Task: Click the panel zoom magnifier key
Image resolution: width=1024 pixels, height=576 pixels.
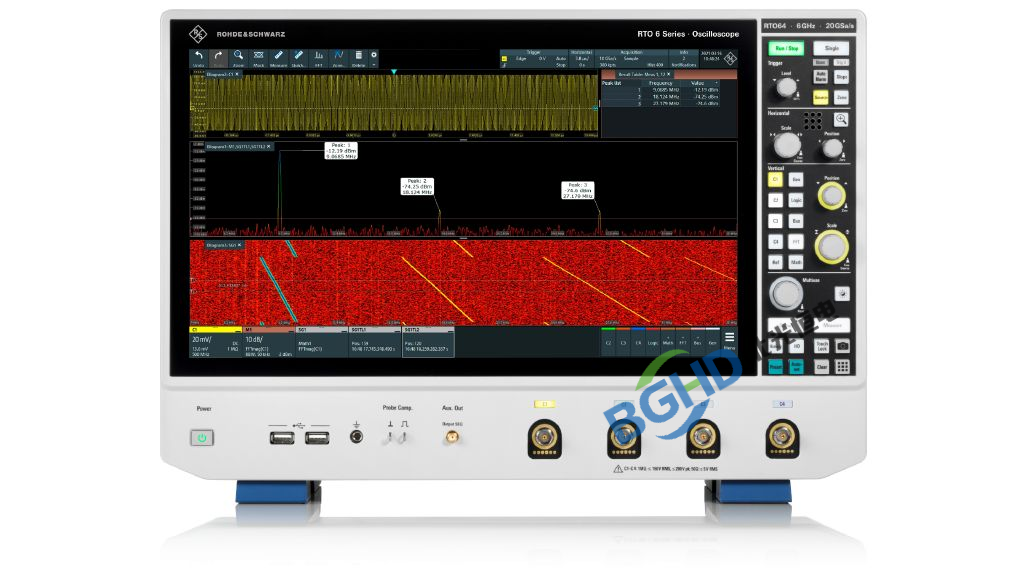Action: point(841,120)
